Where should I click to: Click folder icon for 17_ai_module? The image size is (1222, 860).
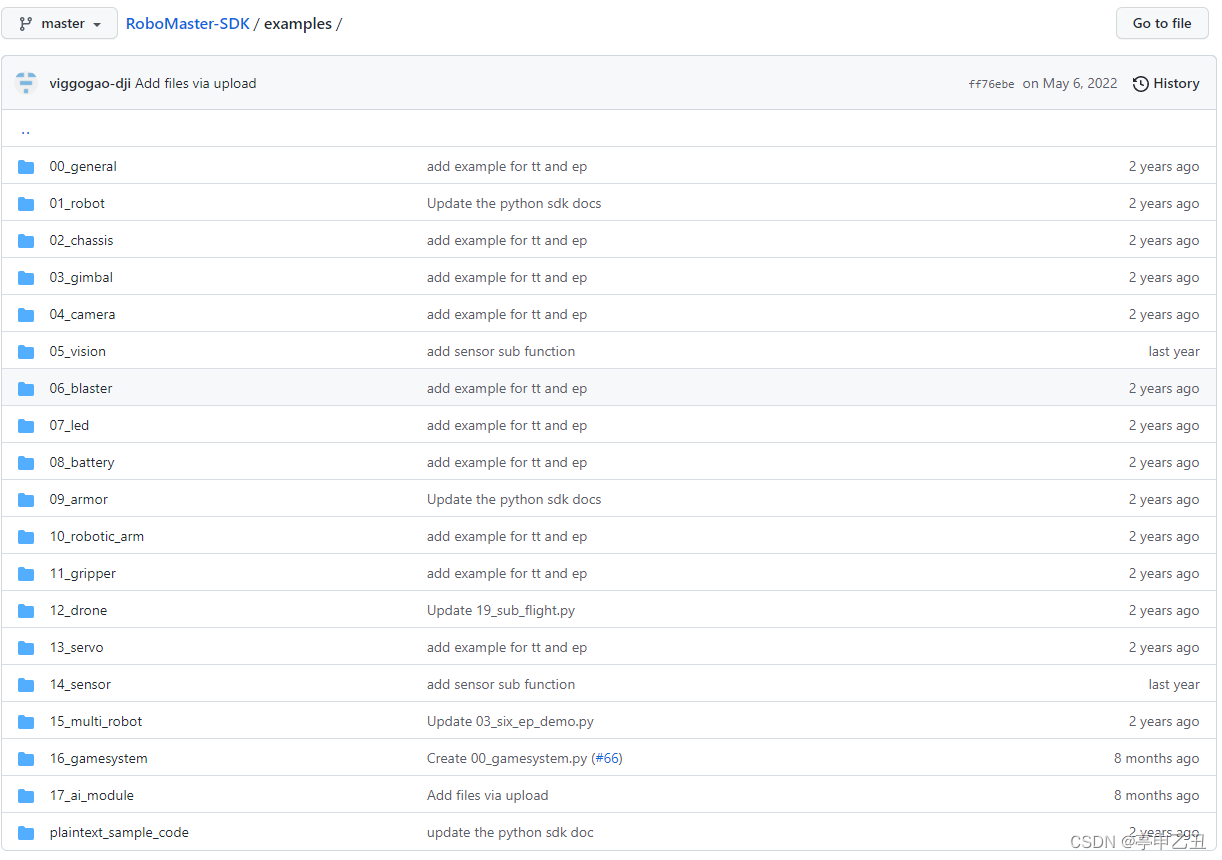point(26,796)
